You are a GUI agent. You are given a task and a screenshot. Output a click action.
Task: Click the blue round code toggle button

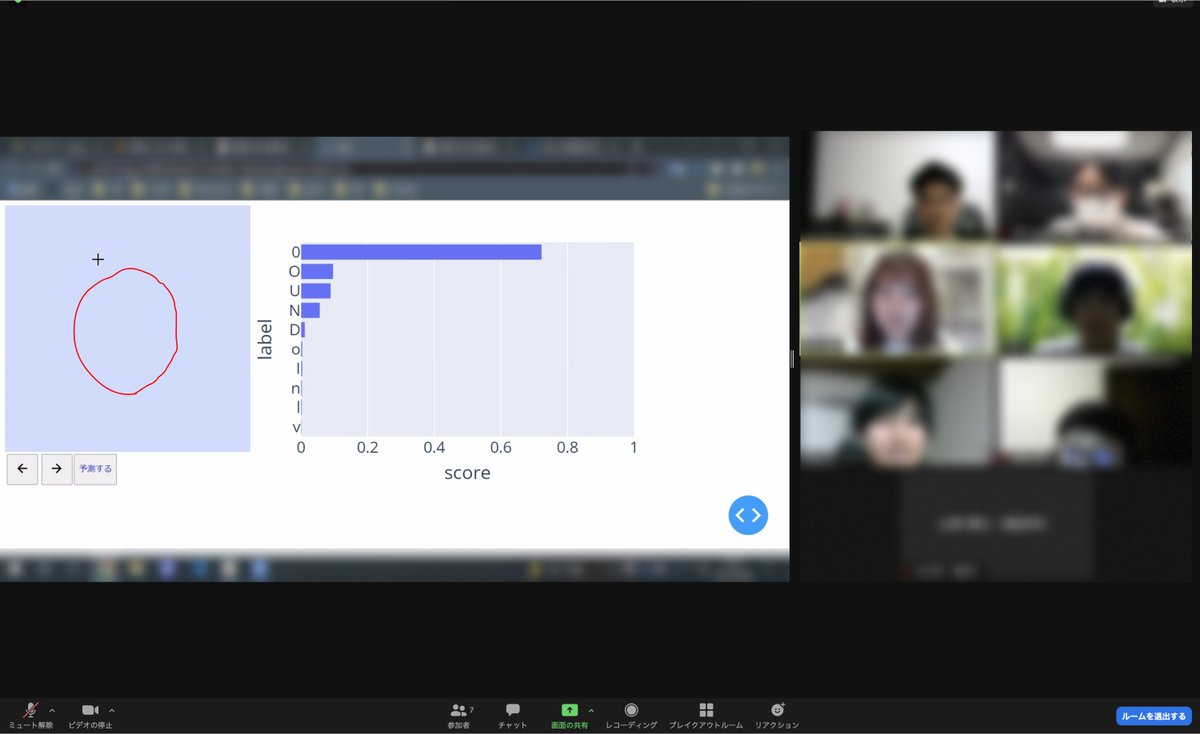[748, 515]
